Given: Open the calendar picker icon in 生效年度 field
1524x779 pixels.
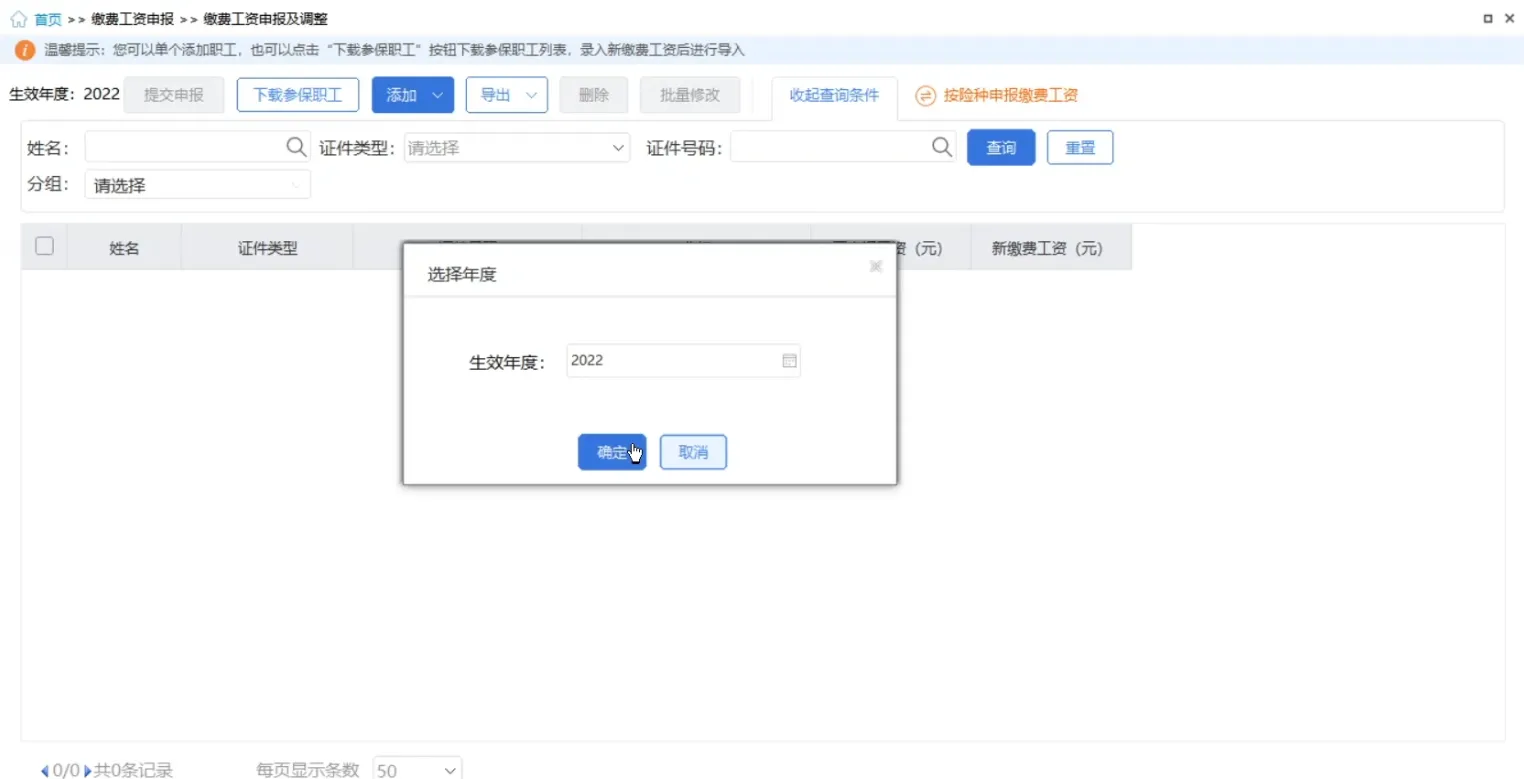Looking at the screenshot, I should tap(789, 361).
